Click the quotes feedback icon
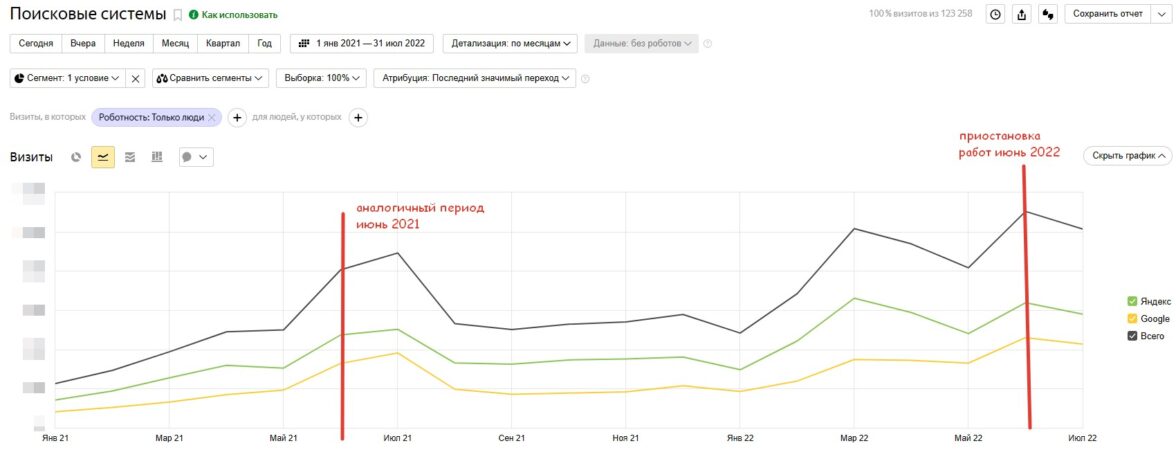 point(1048,15)
